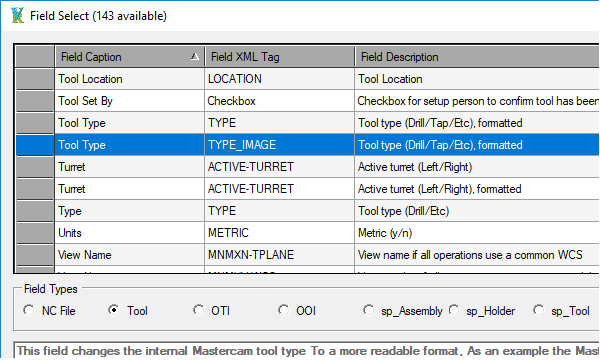Viewport: 600px width, 360px height.
Task: Select the NC File radio button
Action: tap(29, 310)
